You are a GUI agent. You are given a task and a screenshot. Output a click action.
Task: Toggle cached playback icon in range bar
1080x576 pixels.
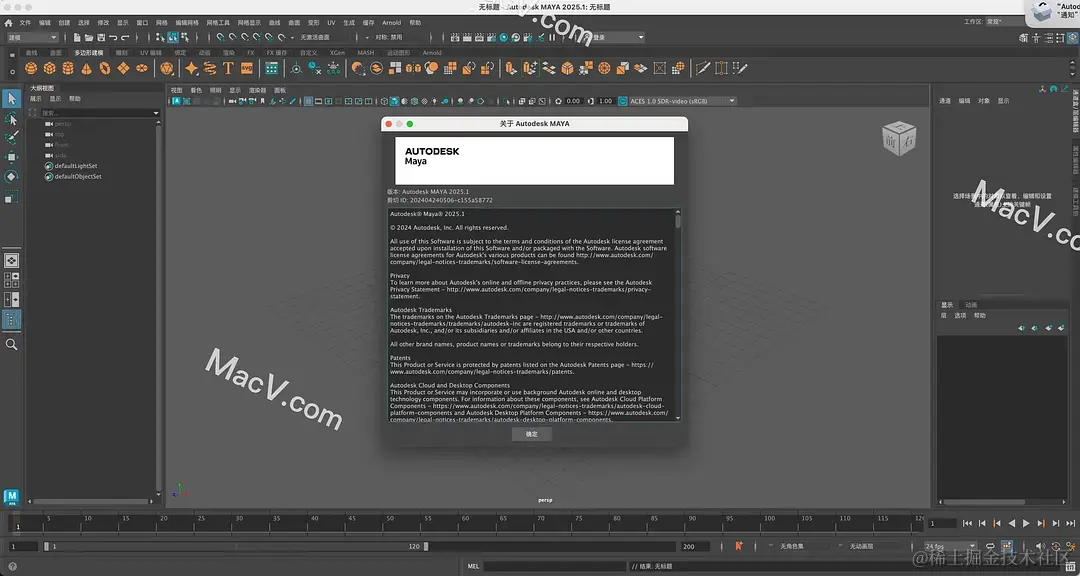[1006, 546]
